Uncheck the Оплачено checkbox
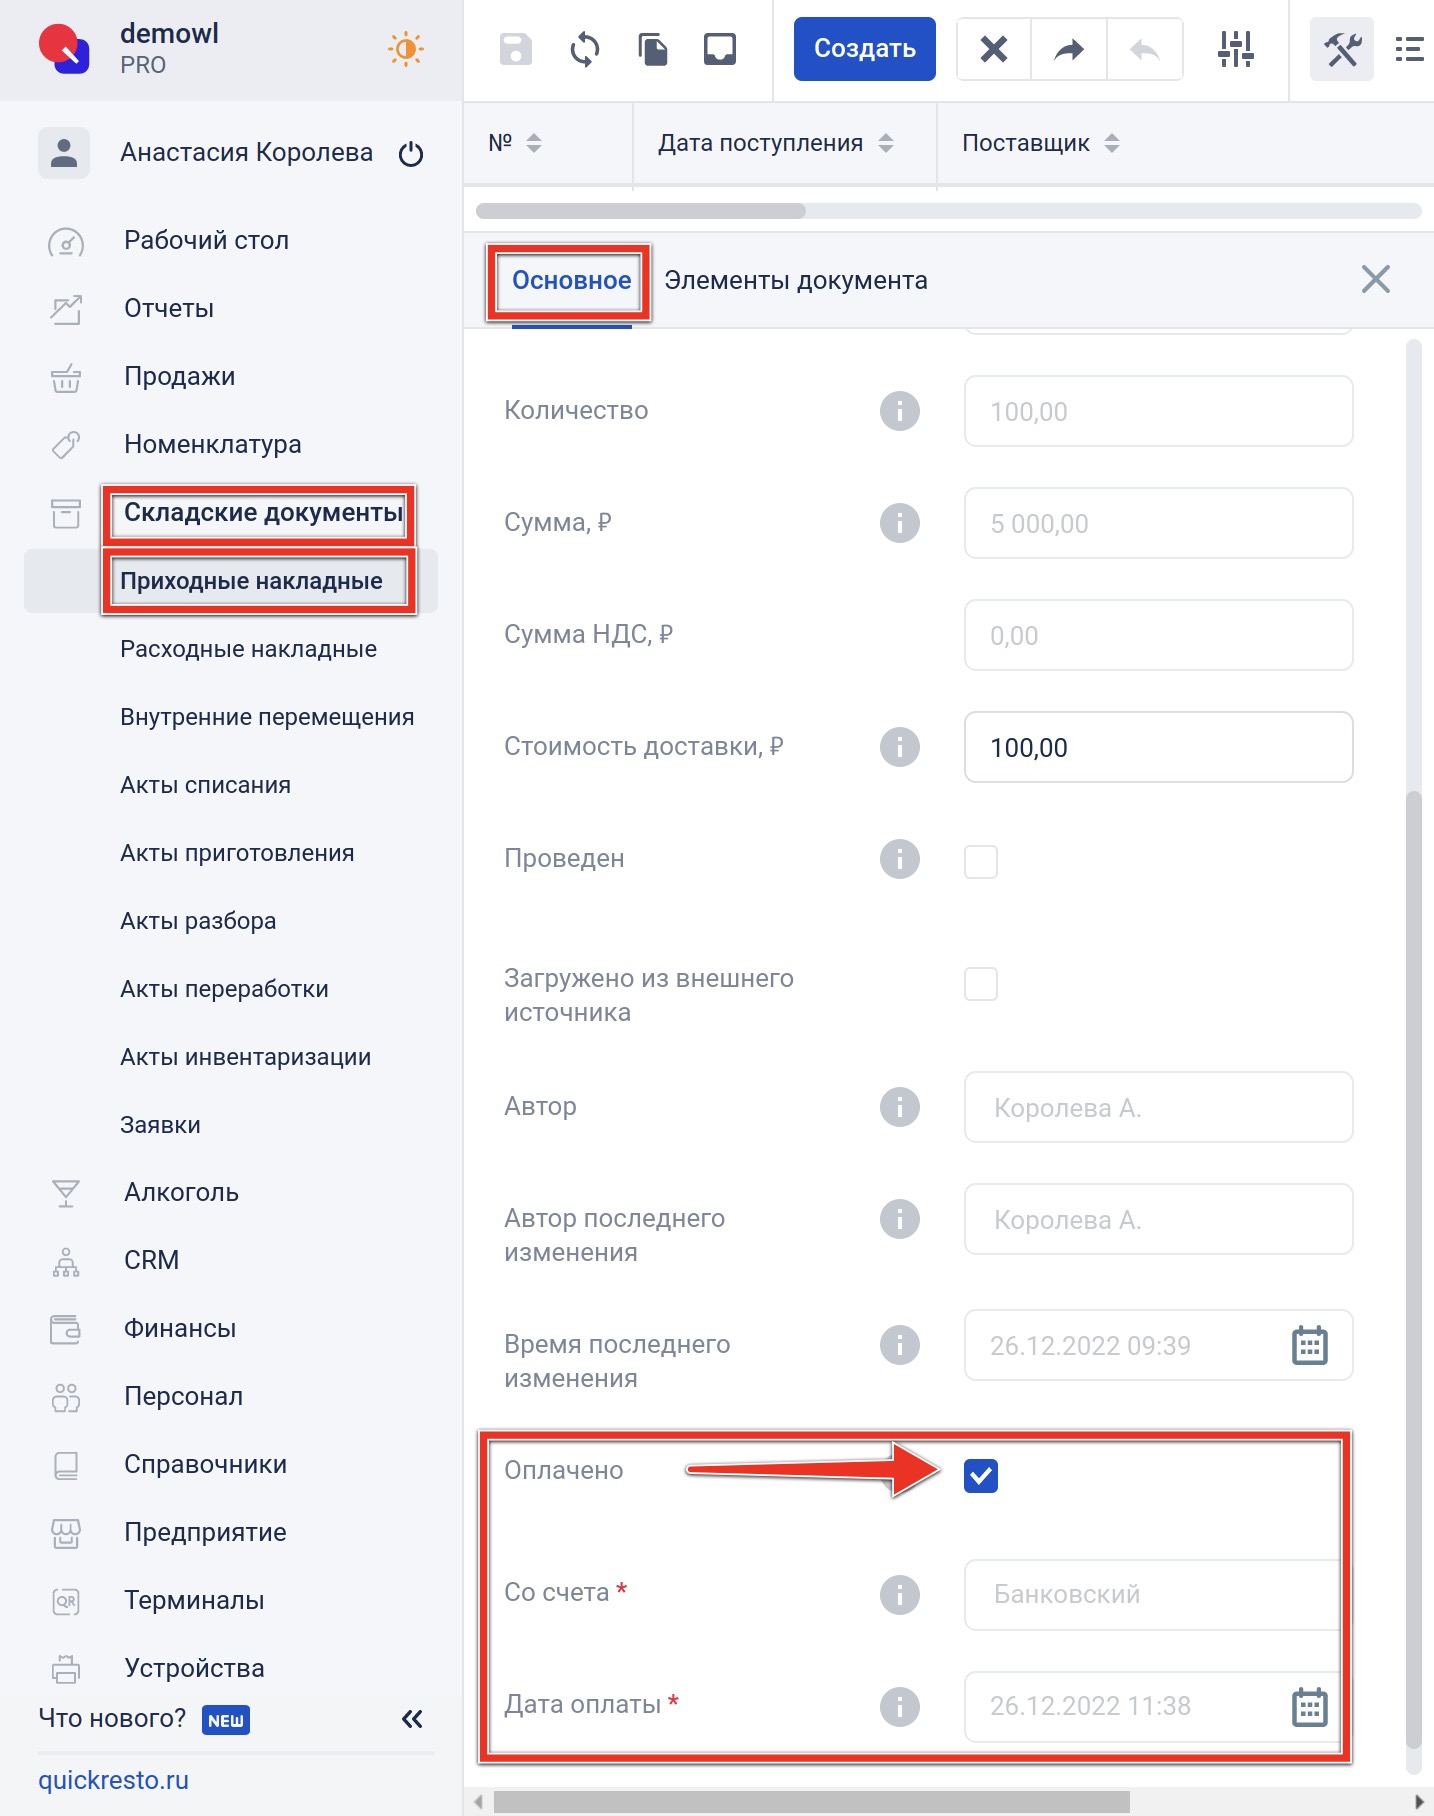 coord(981,1475)
